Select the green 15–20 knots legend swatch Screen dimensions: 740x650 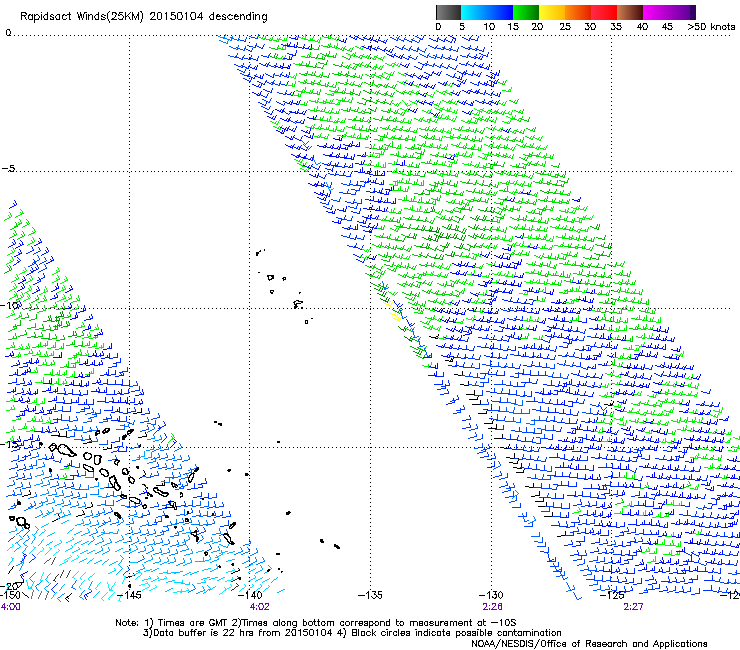(x=526, y=12)
